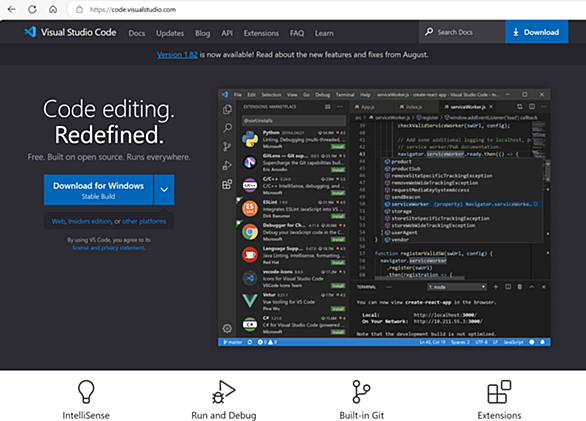View site info via the address bar lock icon
Image resolution: width=586 pixels, height=421 pixels.
[x=79, y=10]
